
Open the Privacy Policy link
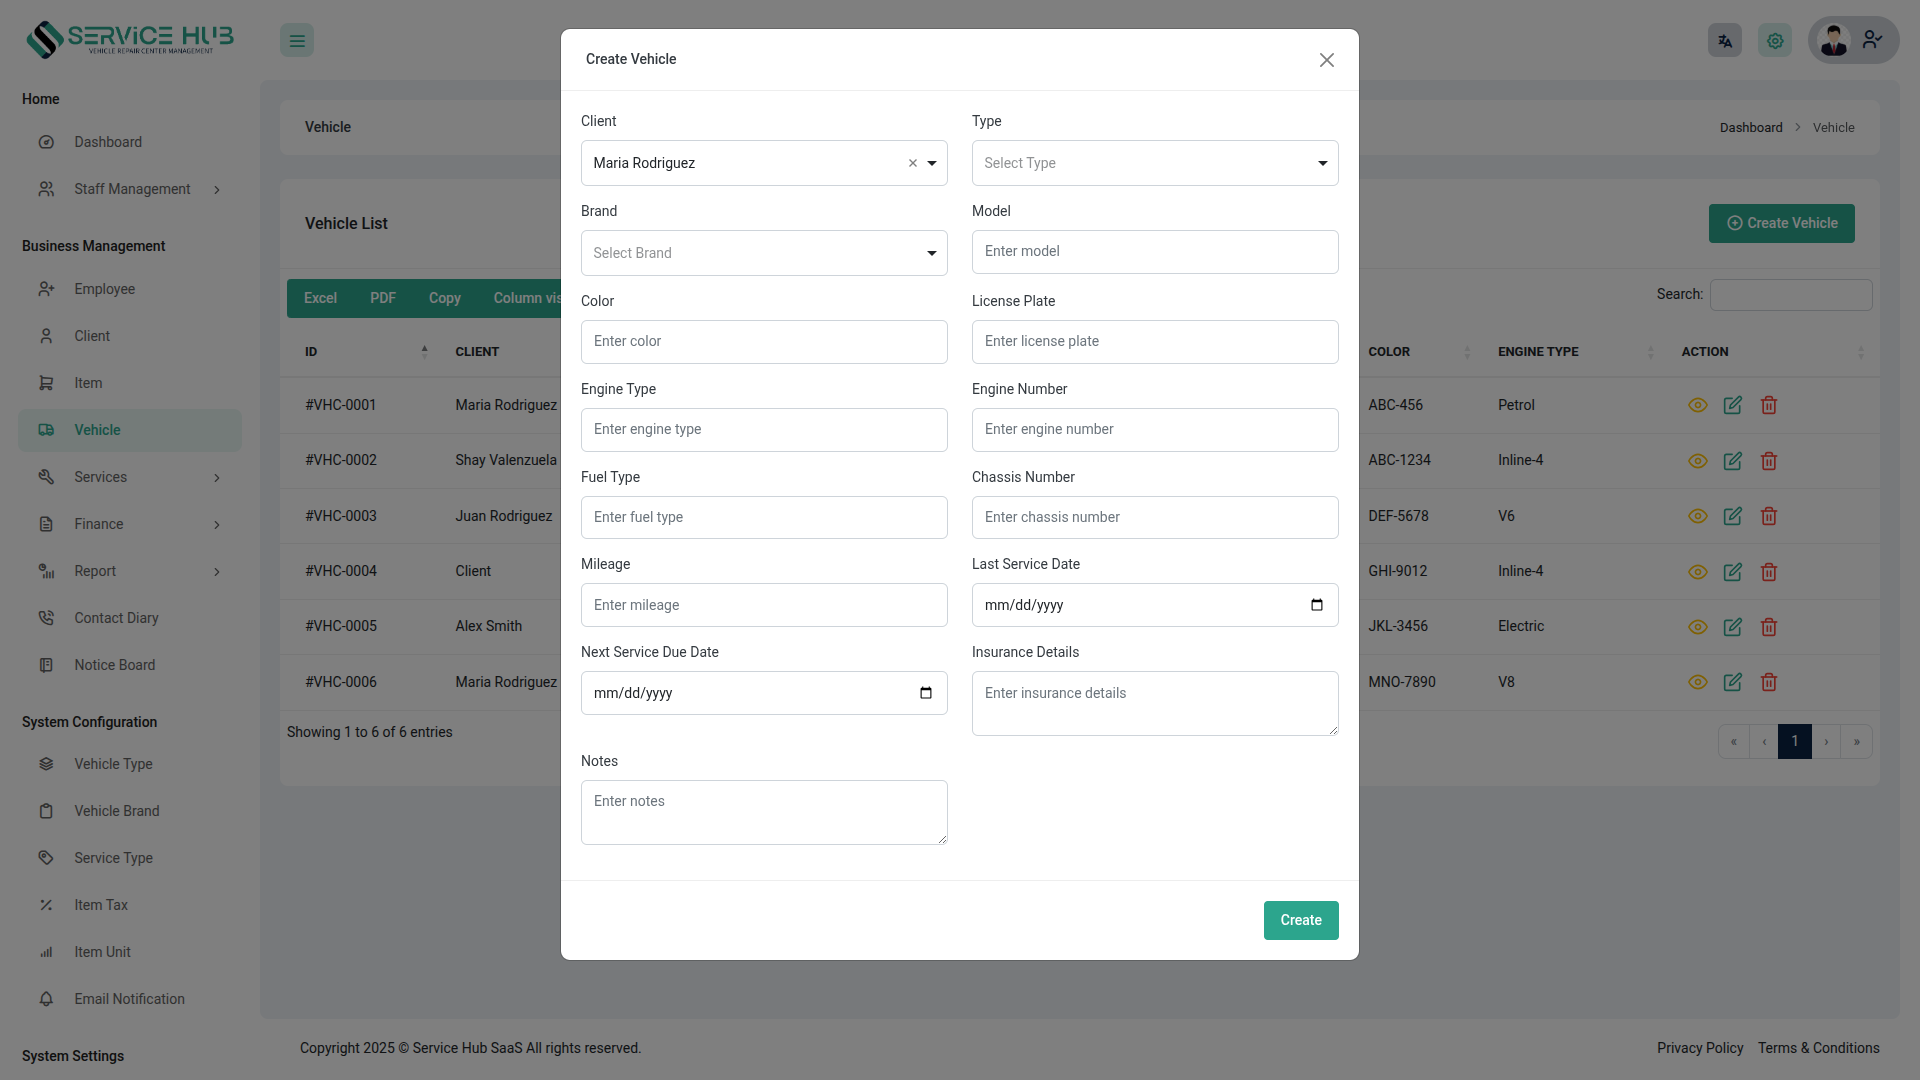click(1700, 1048)
